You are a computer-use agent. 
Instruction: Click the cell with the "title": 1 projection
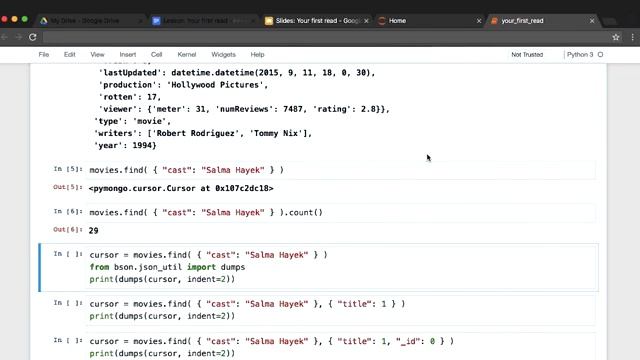(342, 310)
